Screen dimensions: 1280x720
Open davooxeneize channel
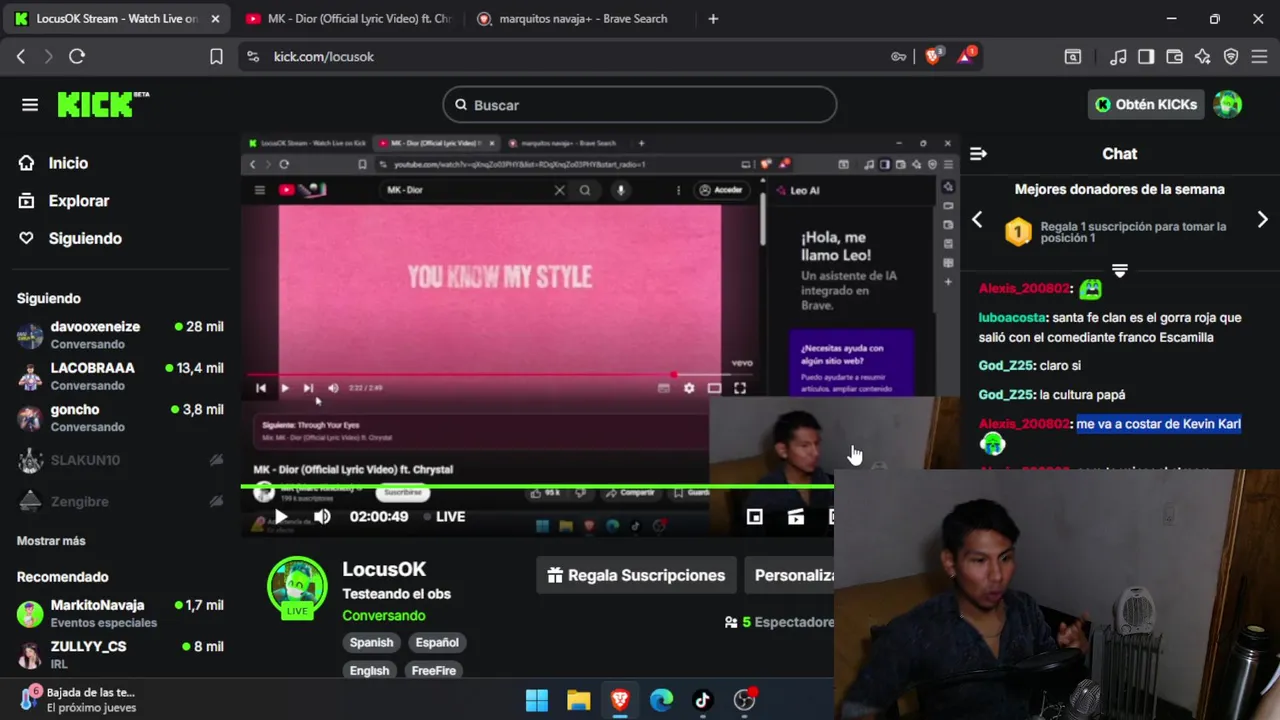pyautogui.click(x=120, y=335)
